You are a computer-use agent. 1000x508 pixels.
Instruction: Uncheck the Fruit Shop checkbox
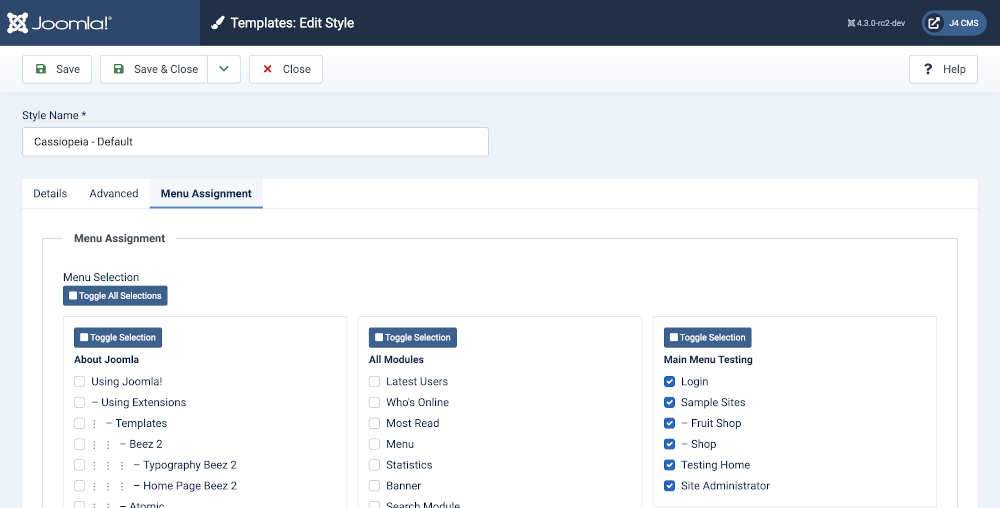[670, 423]
